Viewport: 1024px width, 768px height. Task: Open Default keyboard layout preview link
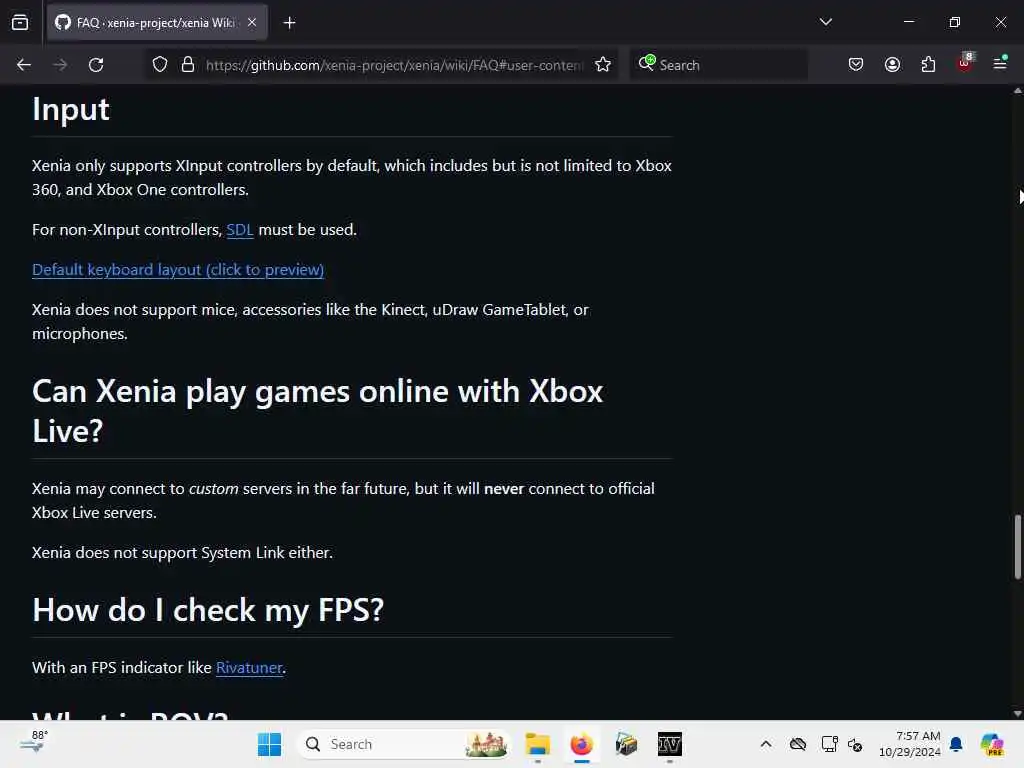pos(178,270)
